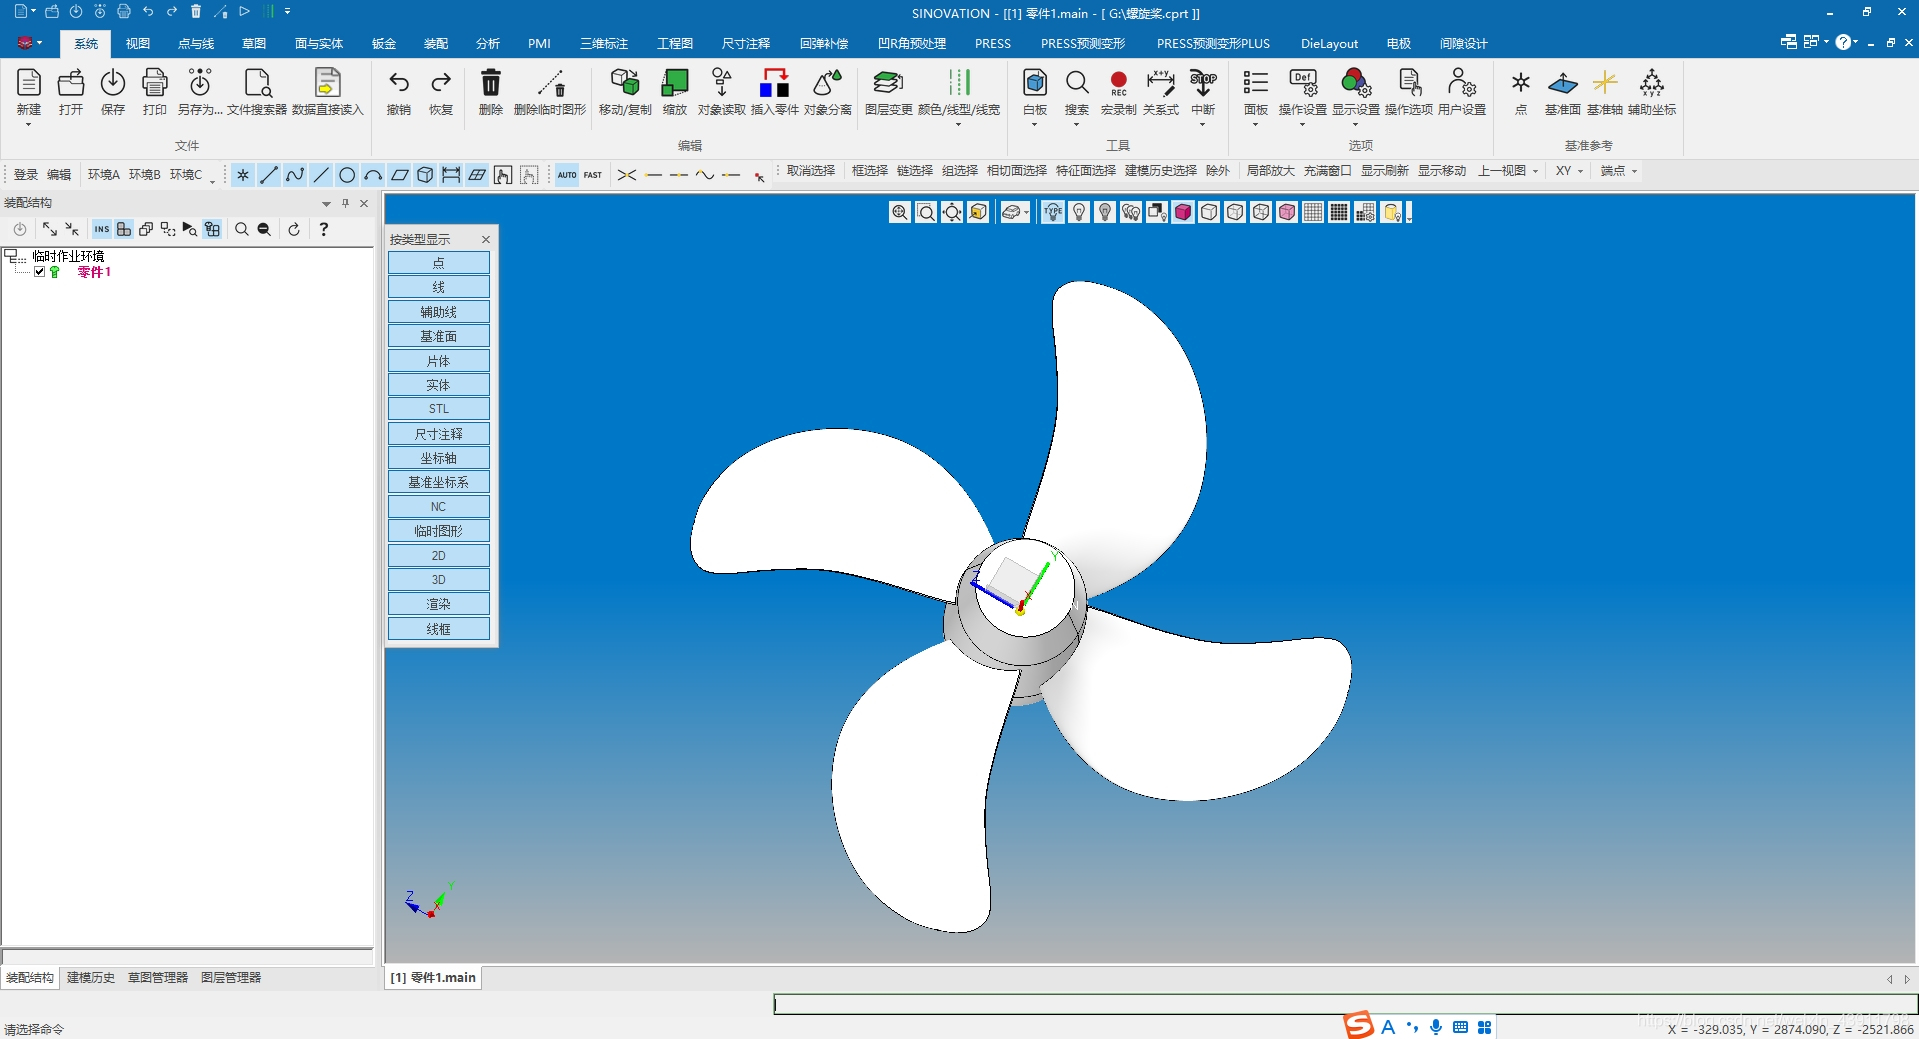Image resolution: width=1919 pixels, height=1039 pixels.
Task: Open the 视图 ribbon tab
Action: pos(138,44)
